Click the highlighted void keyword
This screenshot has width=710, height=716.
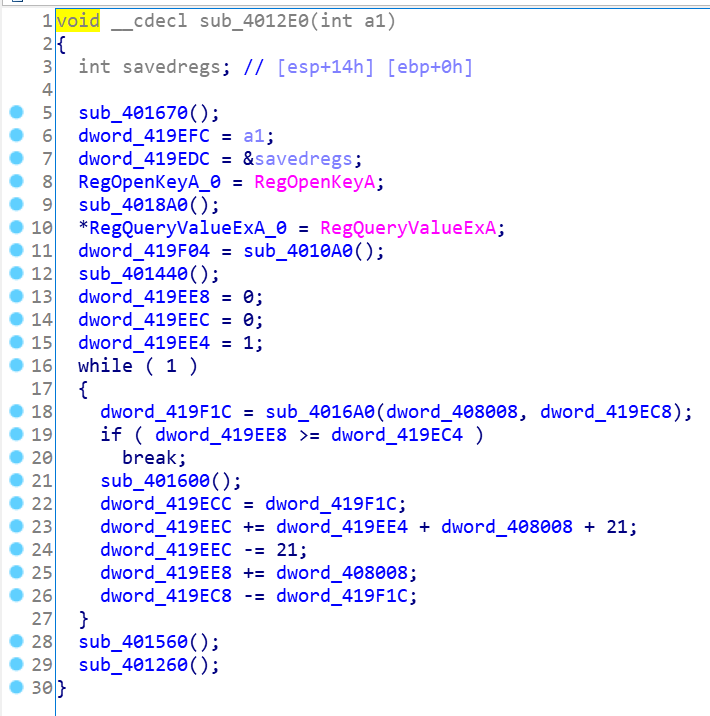coord(78,21)
